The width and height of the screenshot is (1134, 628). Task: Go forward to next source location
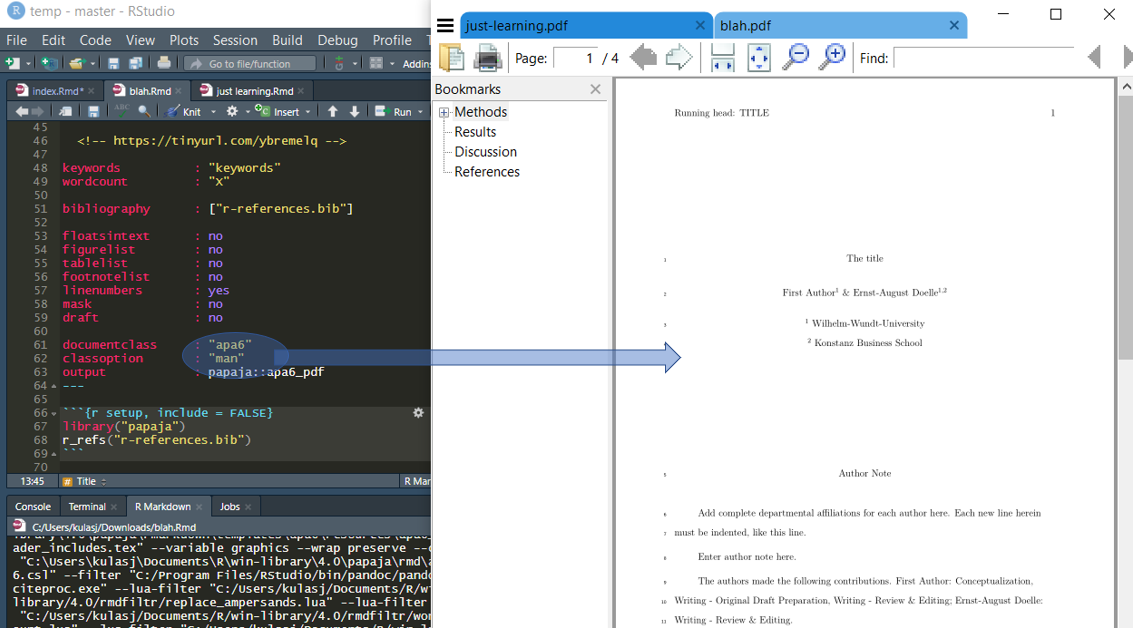click(x=38, y=111)
